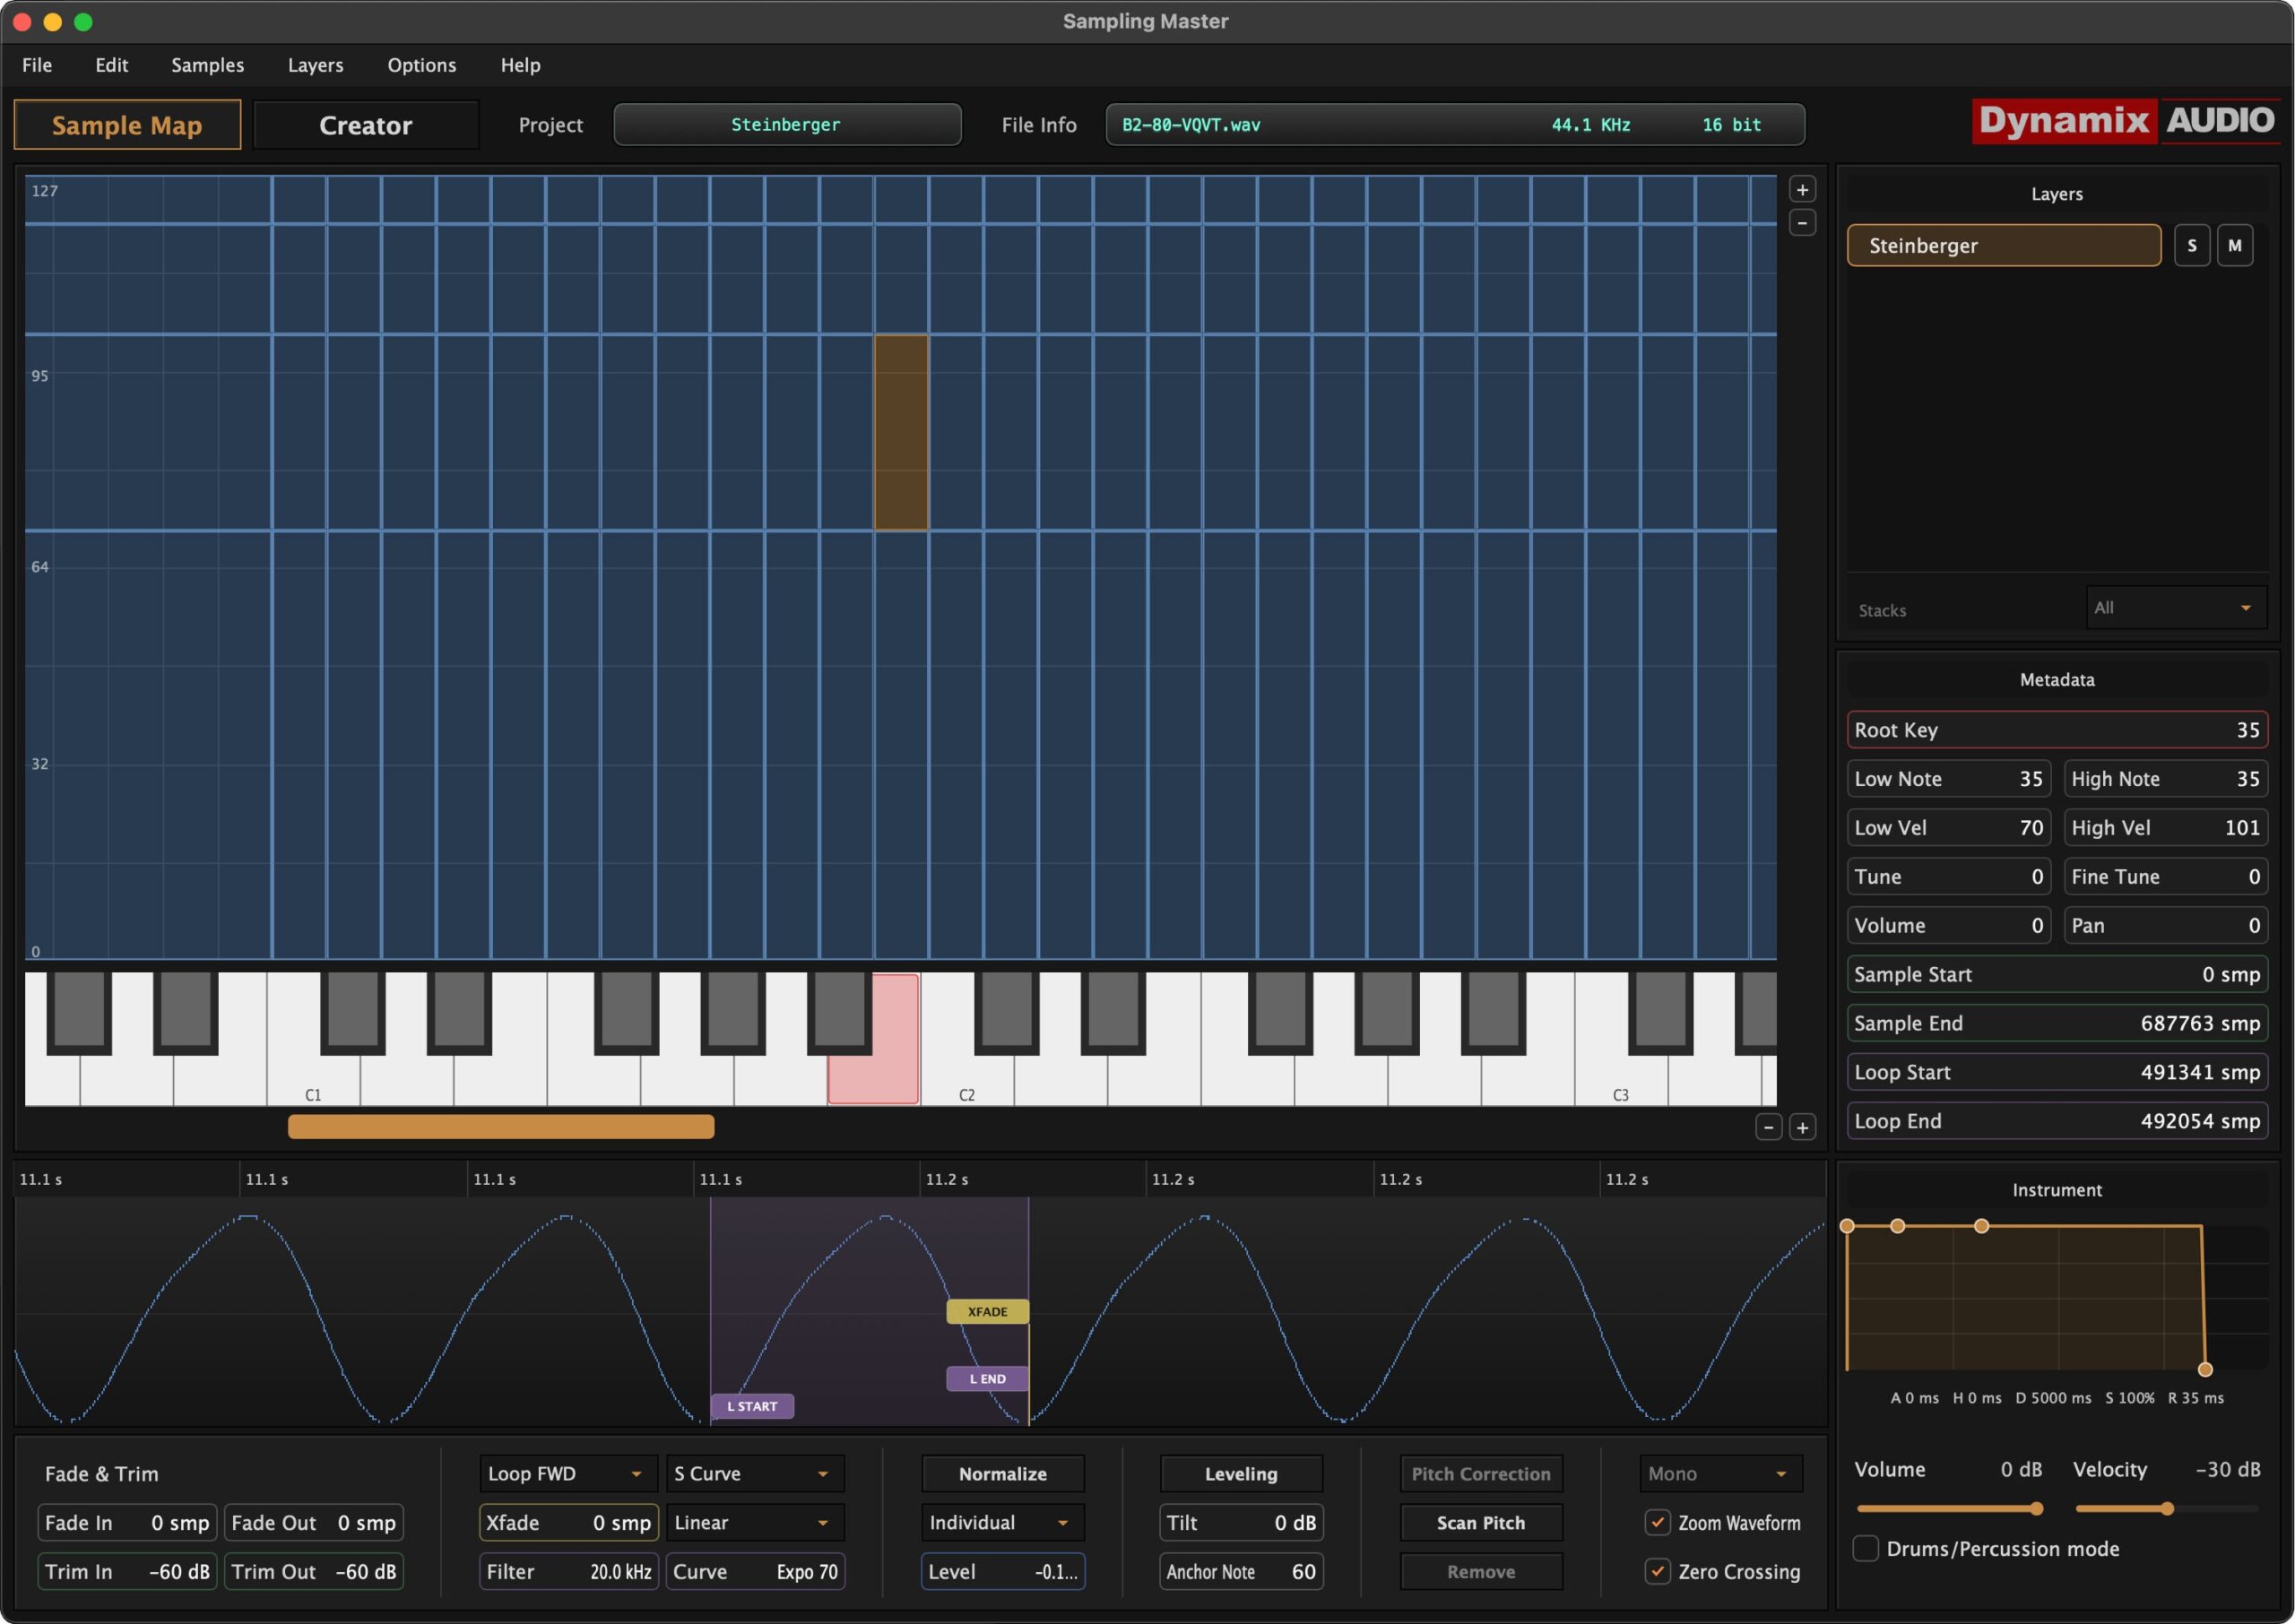Expand the Stacks All dropdown
The width and height of the screenshot is (2295, 1624).
click(x=2175, y=608)
